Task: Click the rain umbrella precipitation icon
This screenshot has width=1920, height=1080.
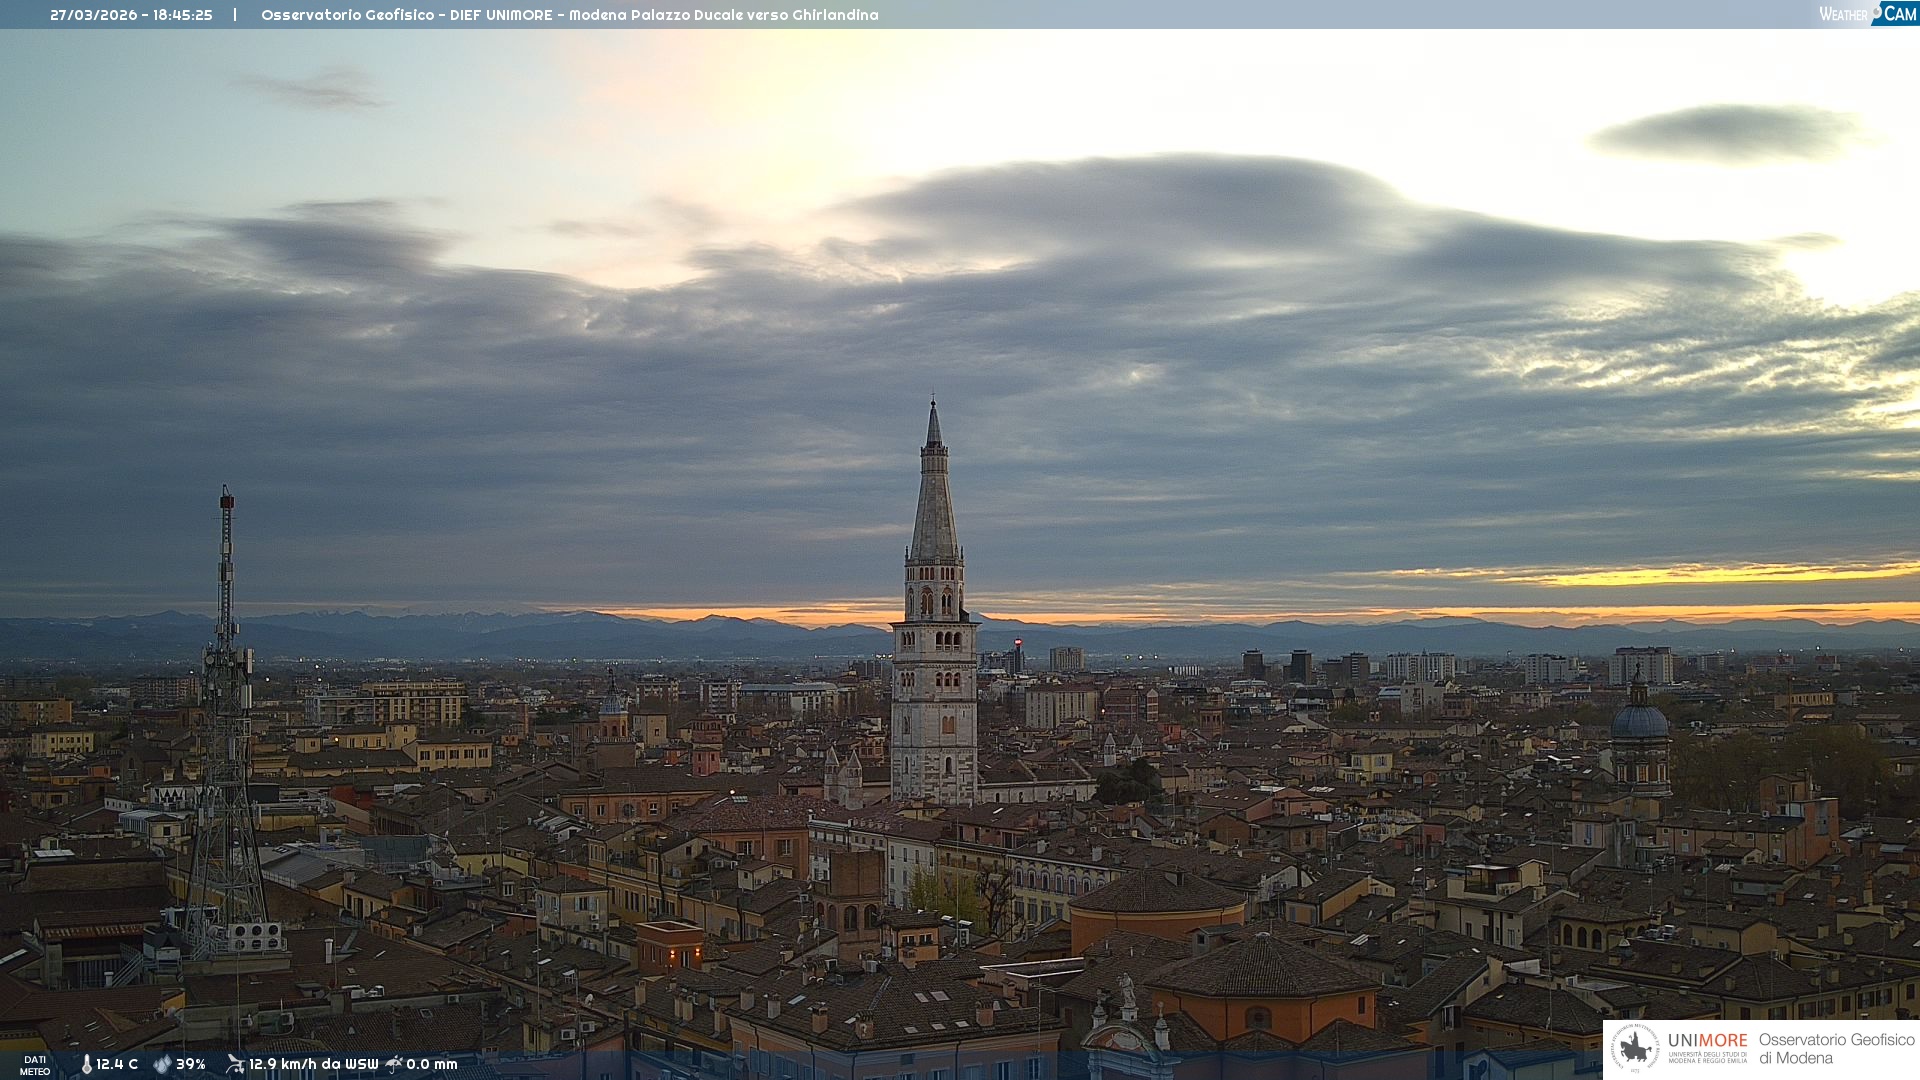Action: [x=394, y=1064]
